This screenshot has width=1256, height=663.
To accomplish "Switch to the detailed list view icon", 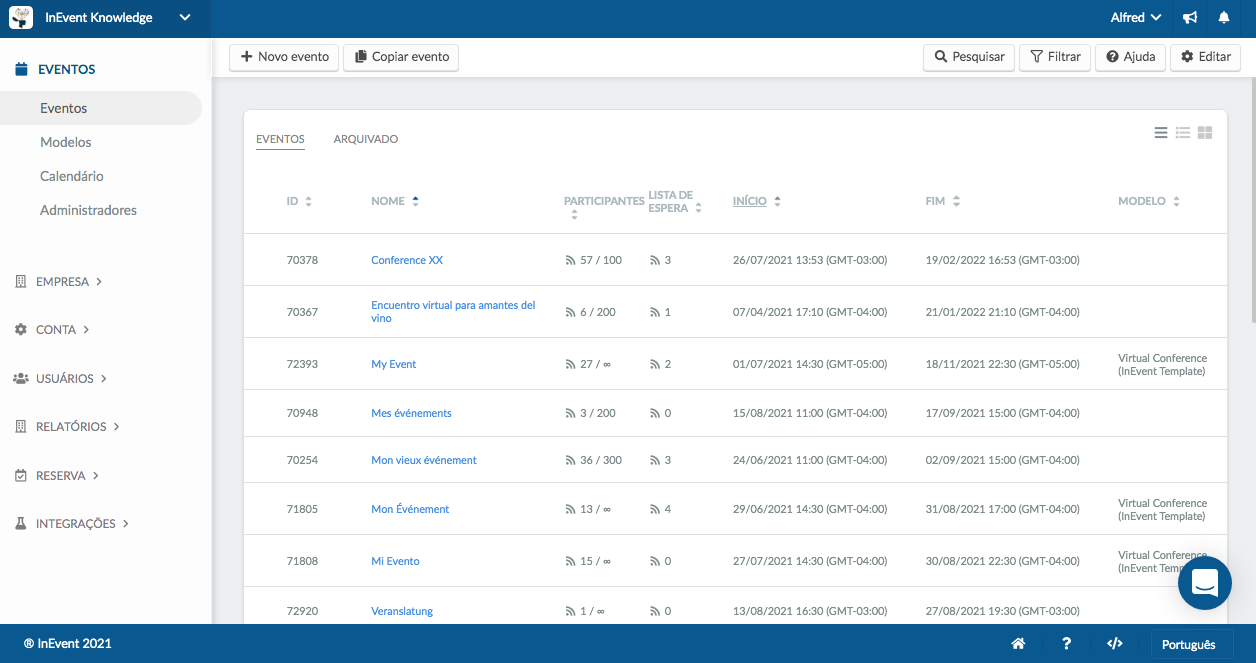I will click(1183, 132).
